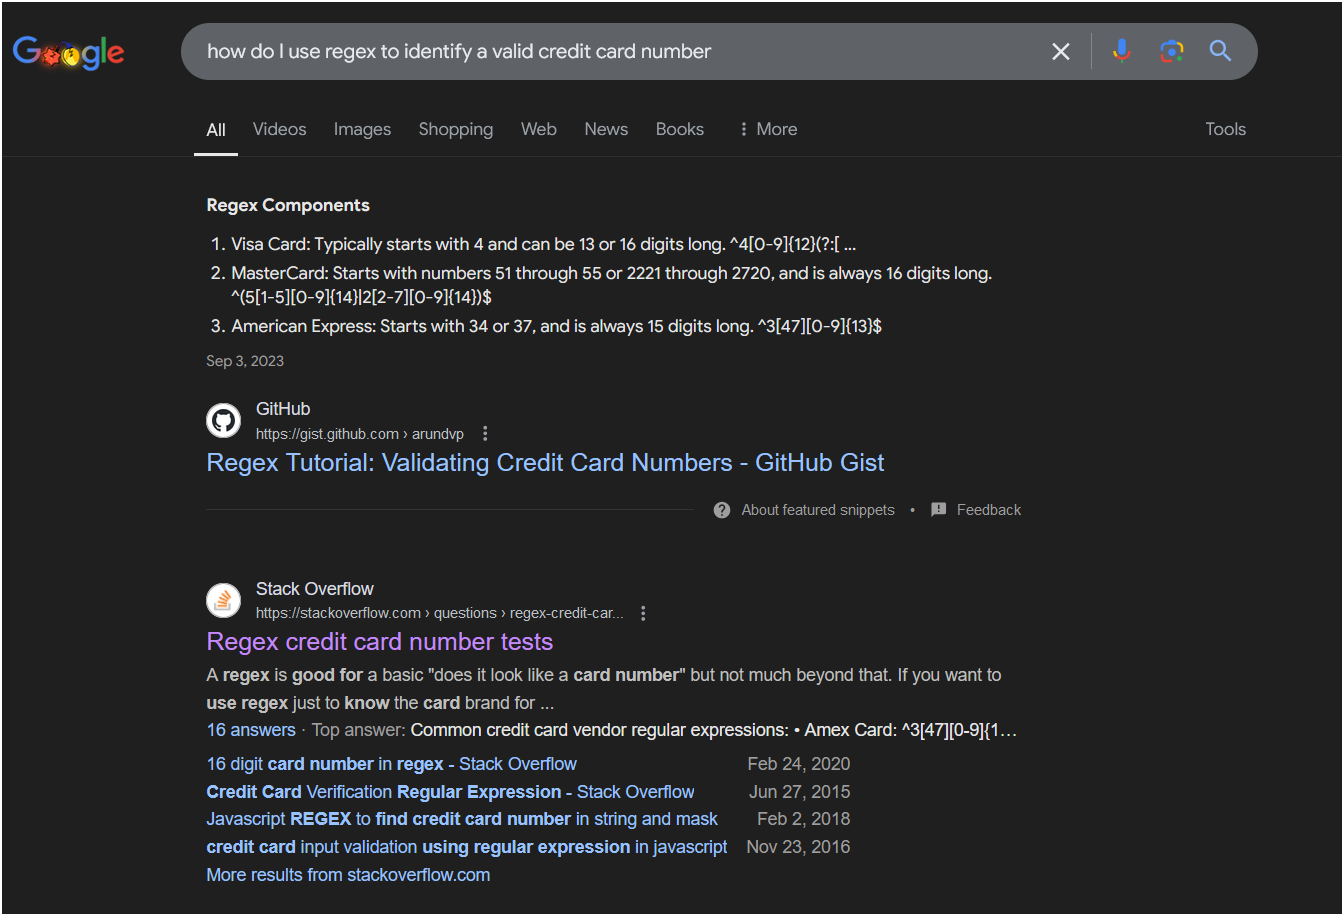The width and height of the screenshot is (1344, 916).
Task: Click the Stack Overflow site name
Action: (x=315, y=589)
